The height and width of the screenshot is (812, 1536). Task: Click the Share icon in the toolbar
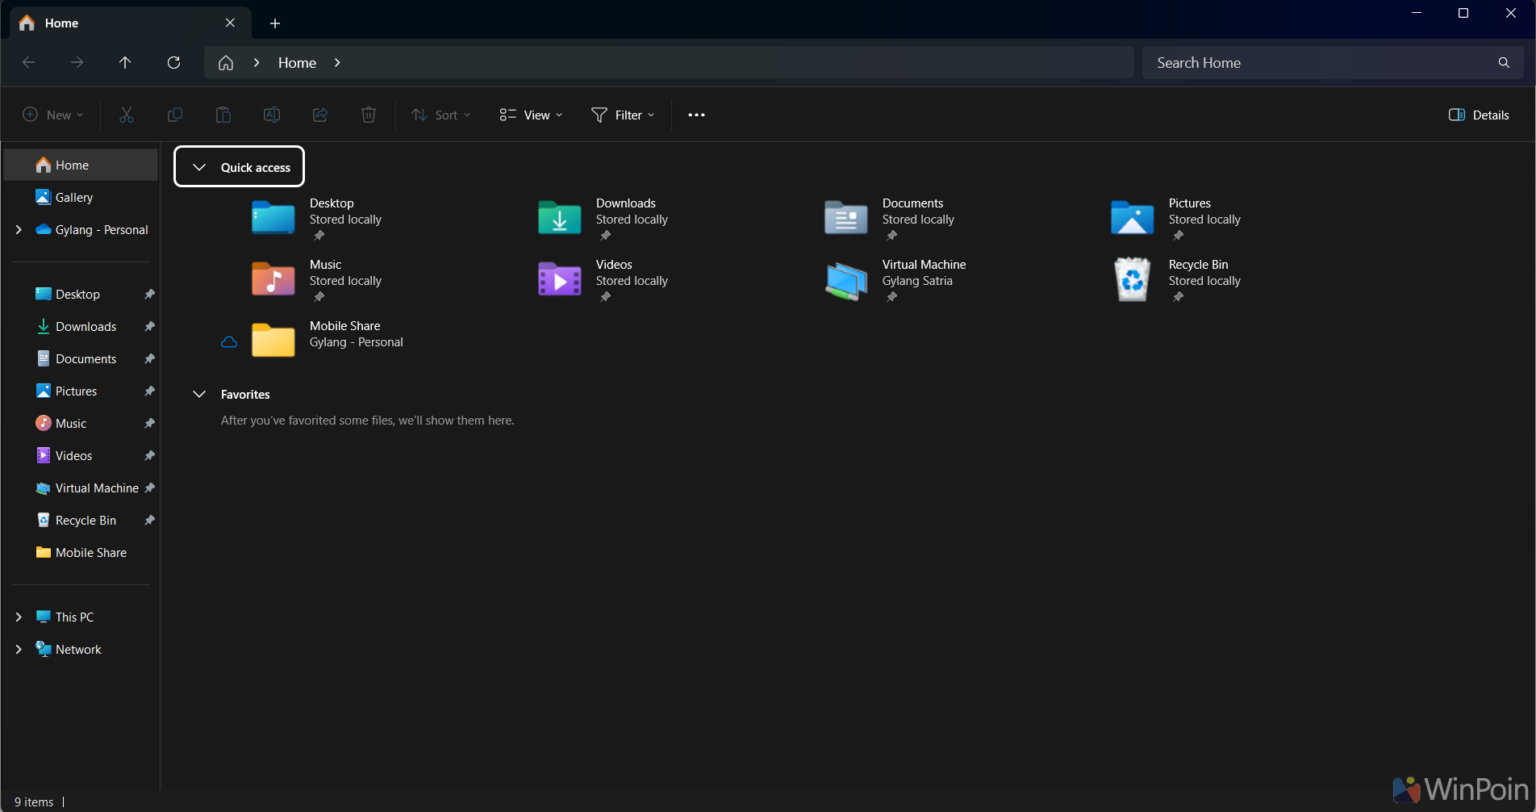point(320,114)
